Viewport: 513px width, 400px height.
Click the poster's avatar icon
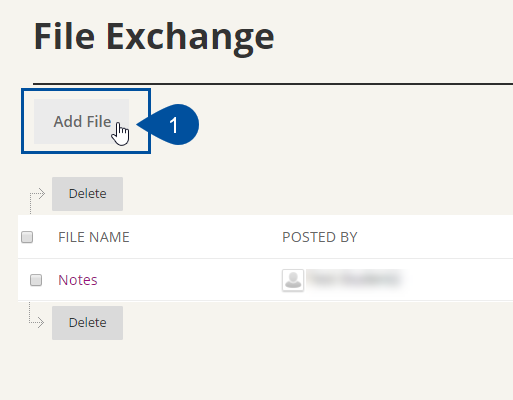(x=293, y=280)
